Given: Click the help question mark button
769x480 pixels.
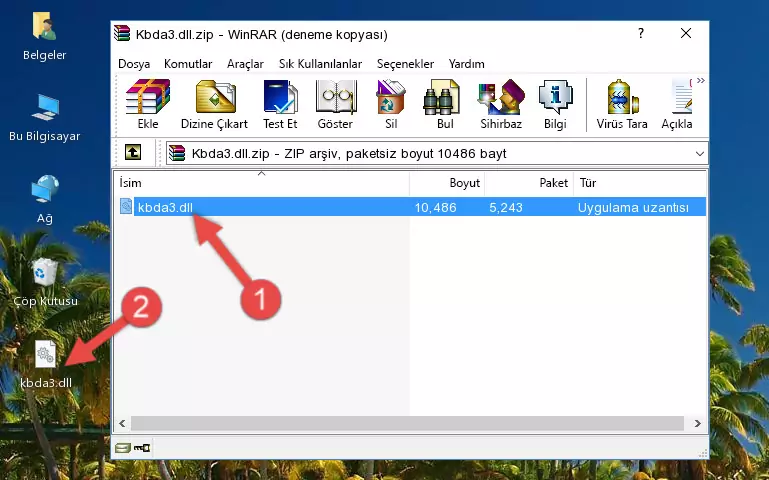Looking at the screenshot, I should (x=641, y=33).
